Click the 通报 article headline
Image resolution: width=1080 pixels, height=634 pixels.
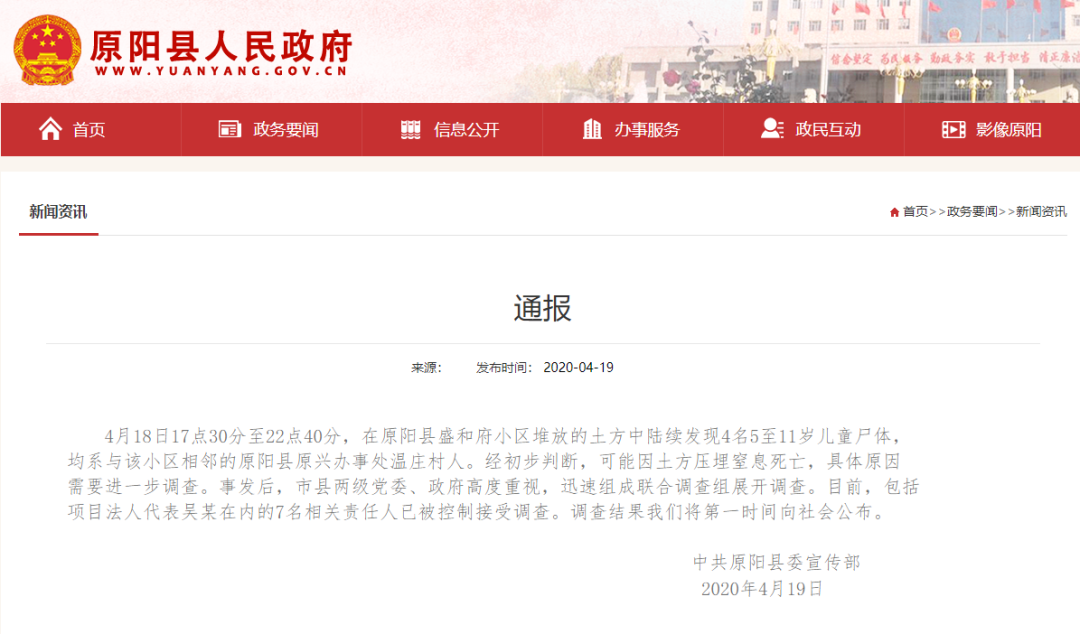[542, 308]
